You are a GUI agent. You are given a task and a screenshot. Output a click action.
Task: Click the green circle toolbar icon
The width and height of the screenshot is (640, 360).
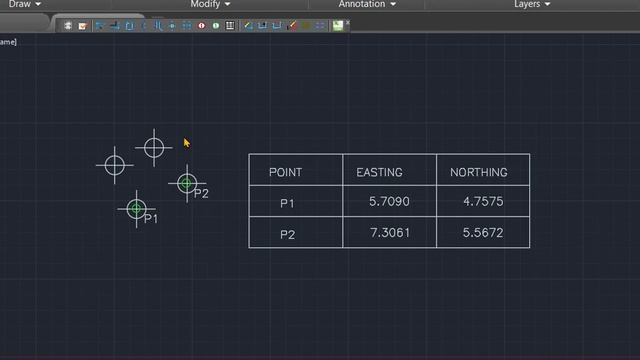pyautogui.click(x=216, y=26)
